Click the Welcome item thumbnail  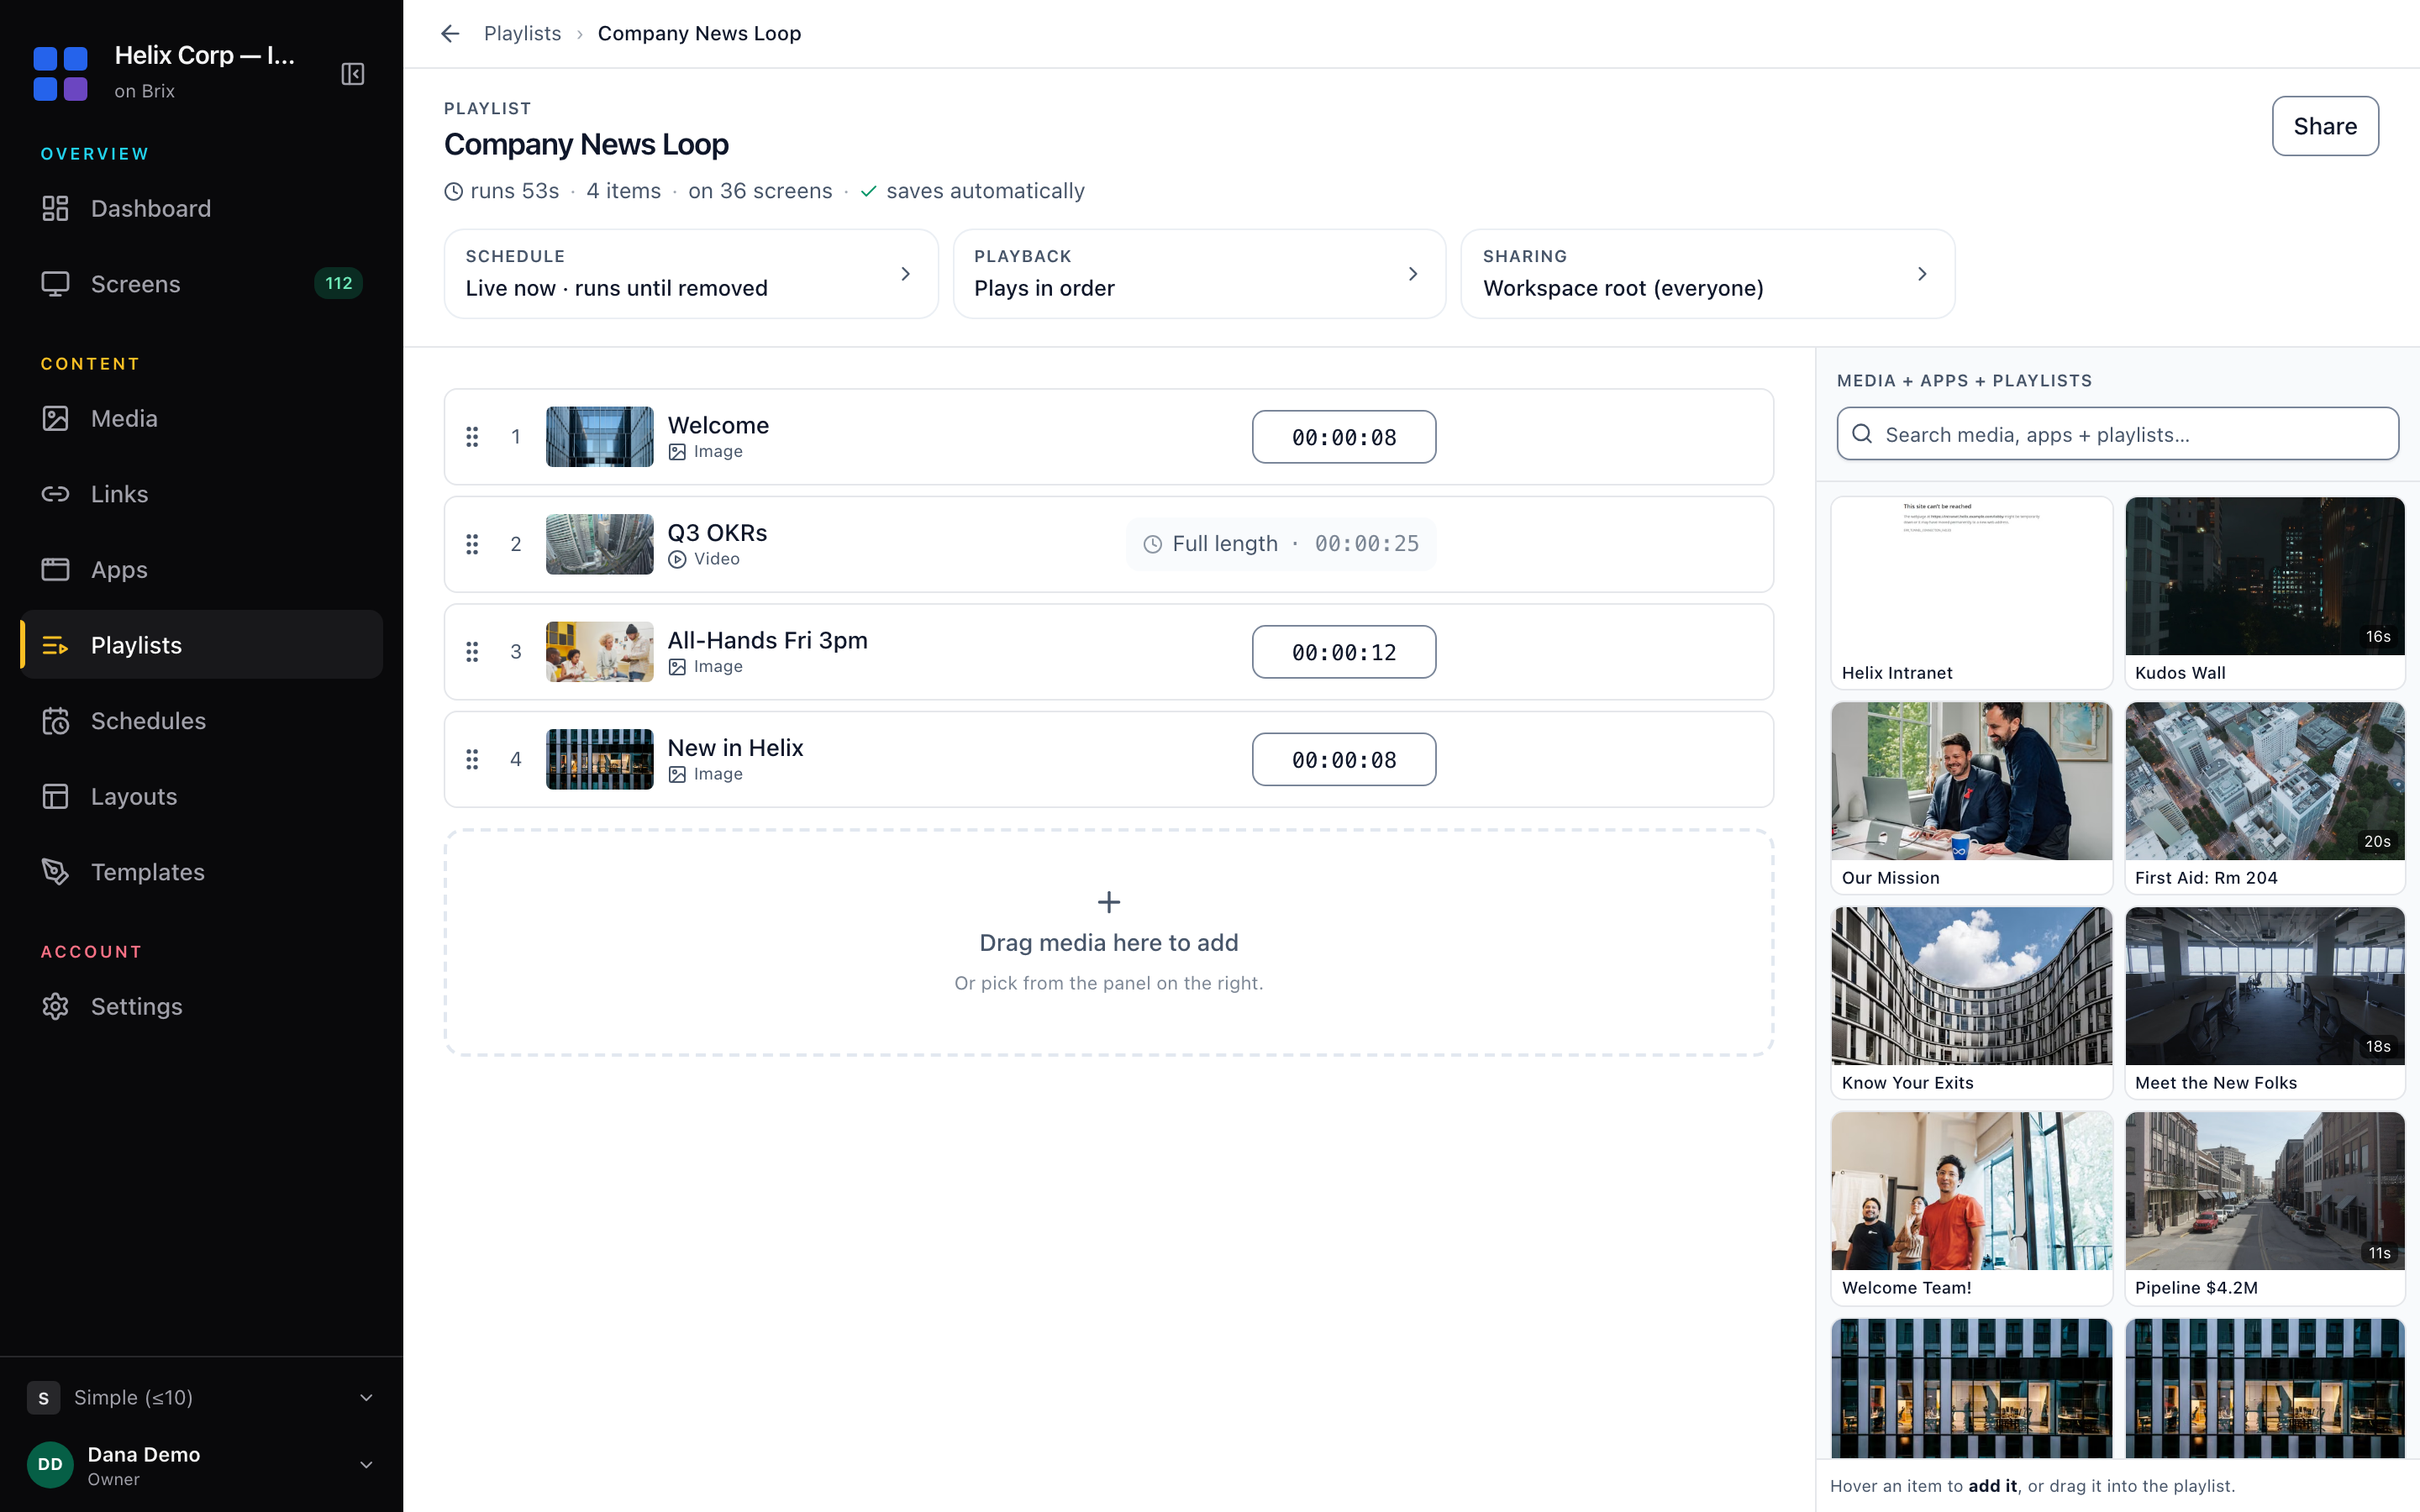[x=600, y=437]
